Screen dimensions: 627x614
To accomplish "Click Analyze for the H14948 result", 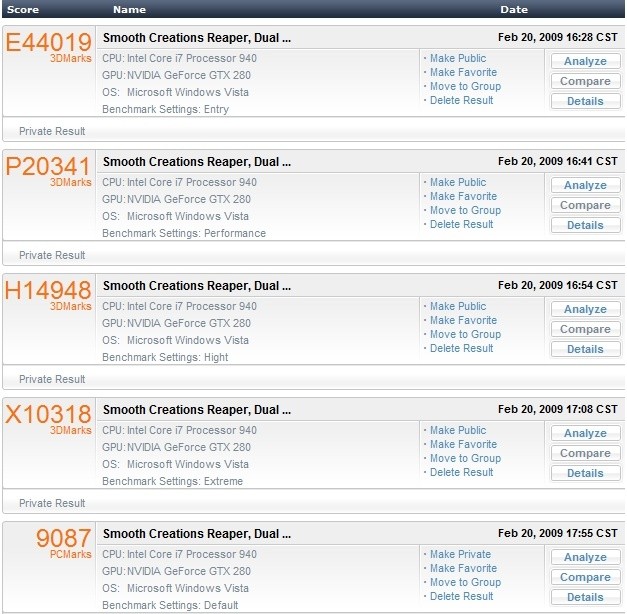I will pyautogui.click(x=585, y=309).
